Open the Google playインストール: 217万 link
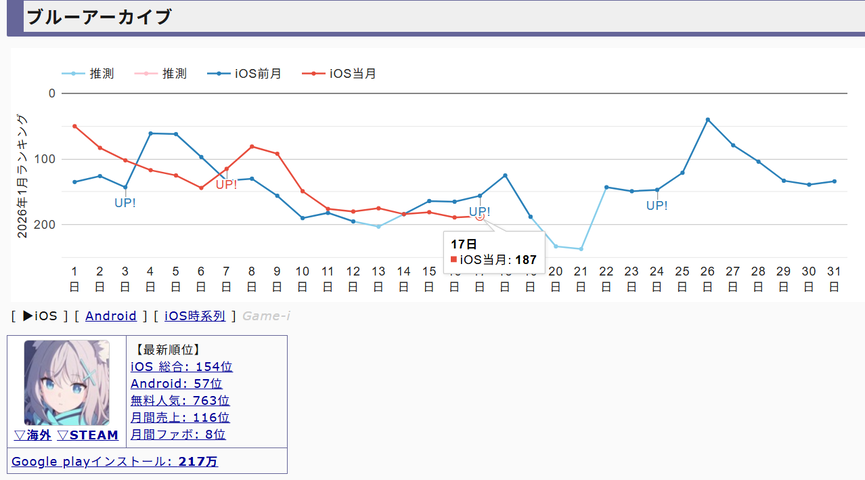 pos(114,462)
